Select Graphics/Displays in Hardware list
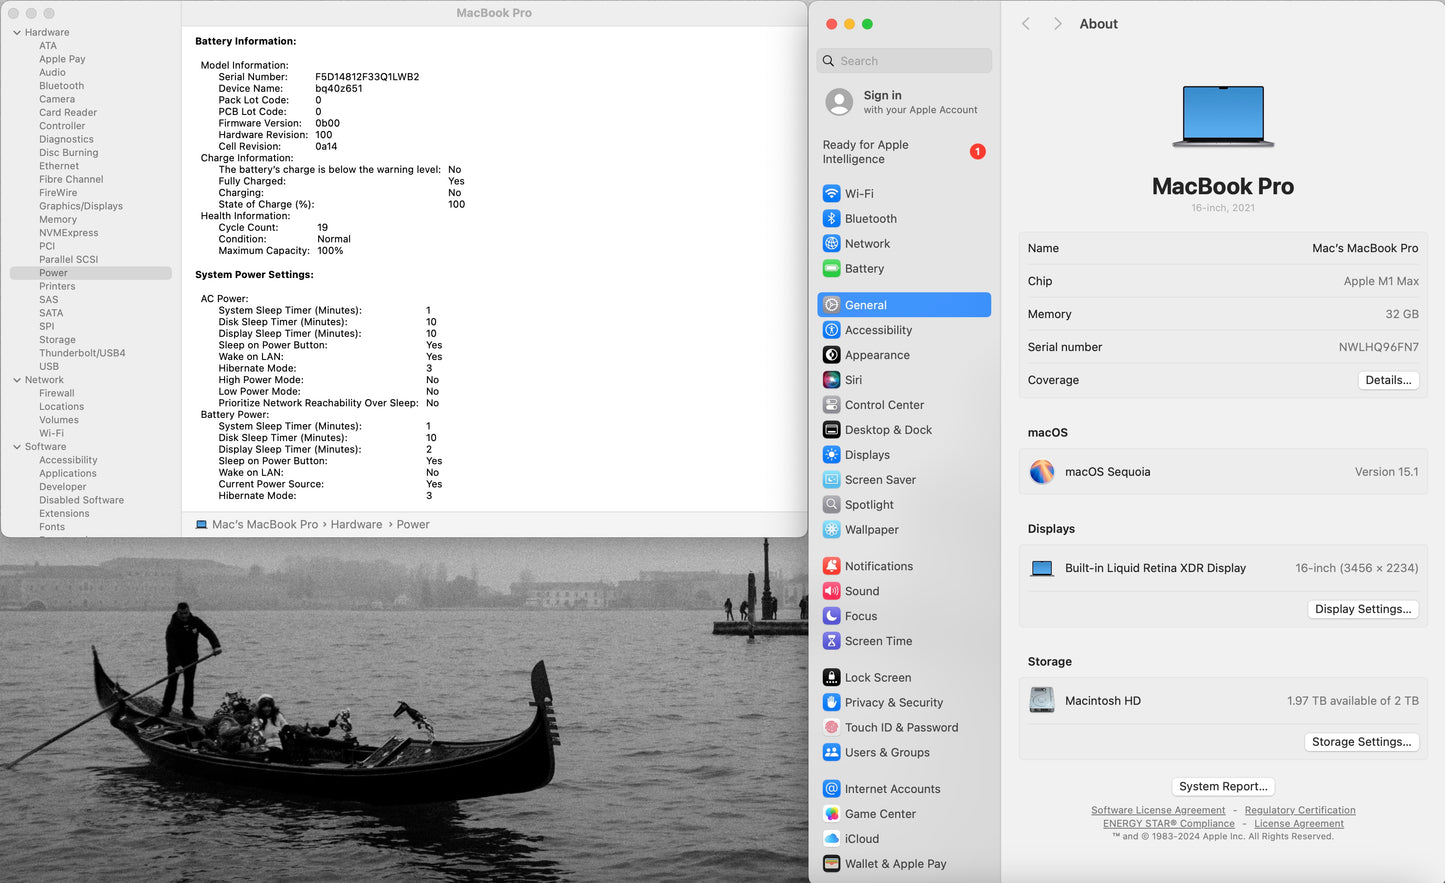The image size is (1445, 883). tap(81, 206)
